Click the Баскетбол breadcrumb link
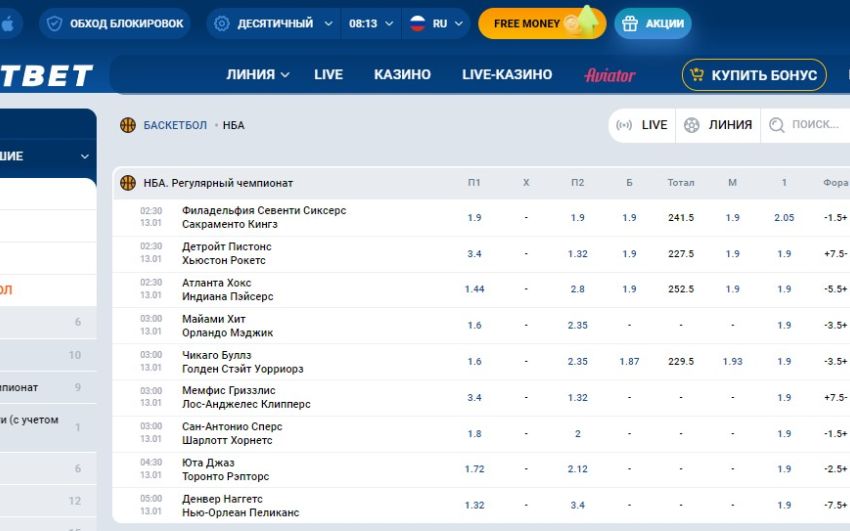Screen dimensions: 850x531 pos(175,125)
